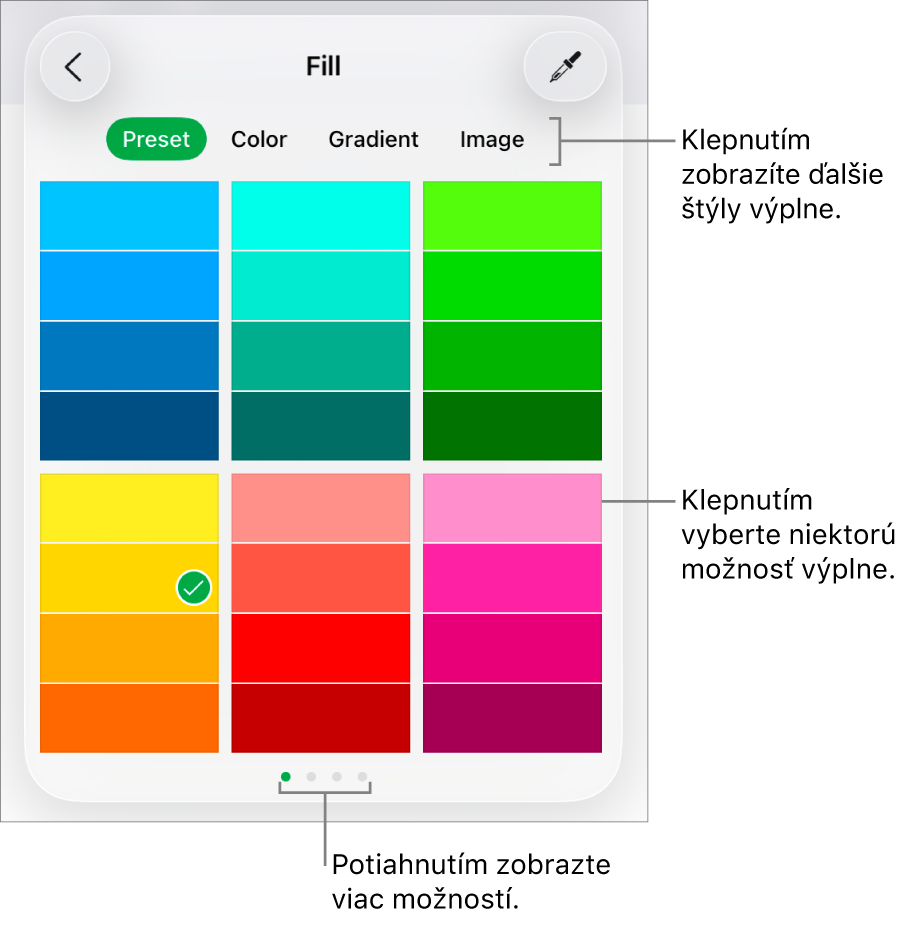This screenshot has height=926, width=907.
Task: Switch to the Image fill tab
Action: click(x=492, y=140)
